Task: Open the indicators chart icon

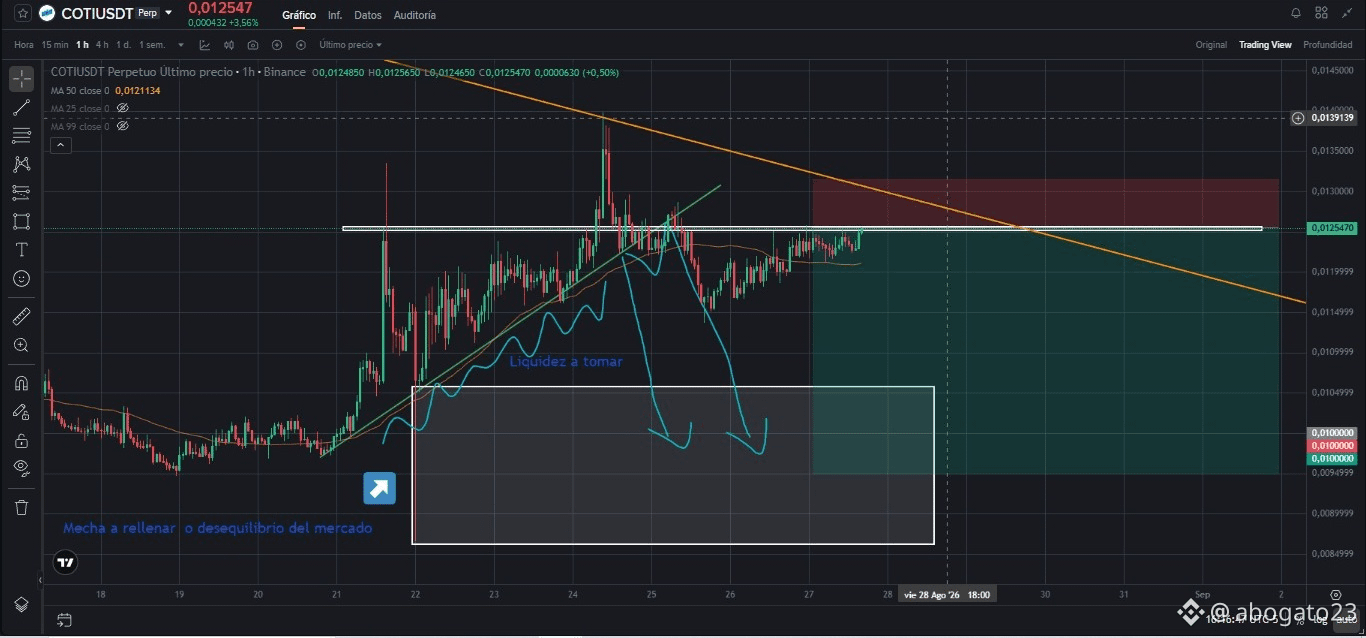Action: (205, 45)
